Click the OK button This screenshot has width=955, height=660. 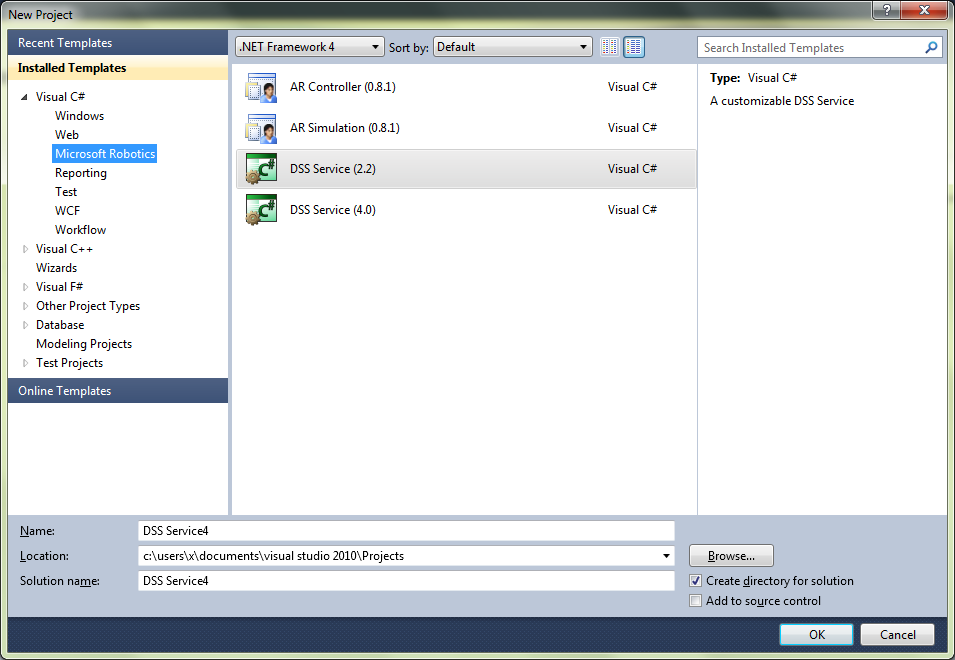817,634
